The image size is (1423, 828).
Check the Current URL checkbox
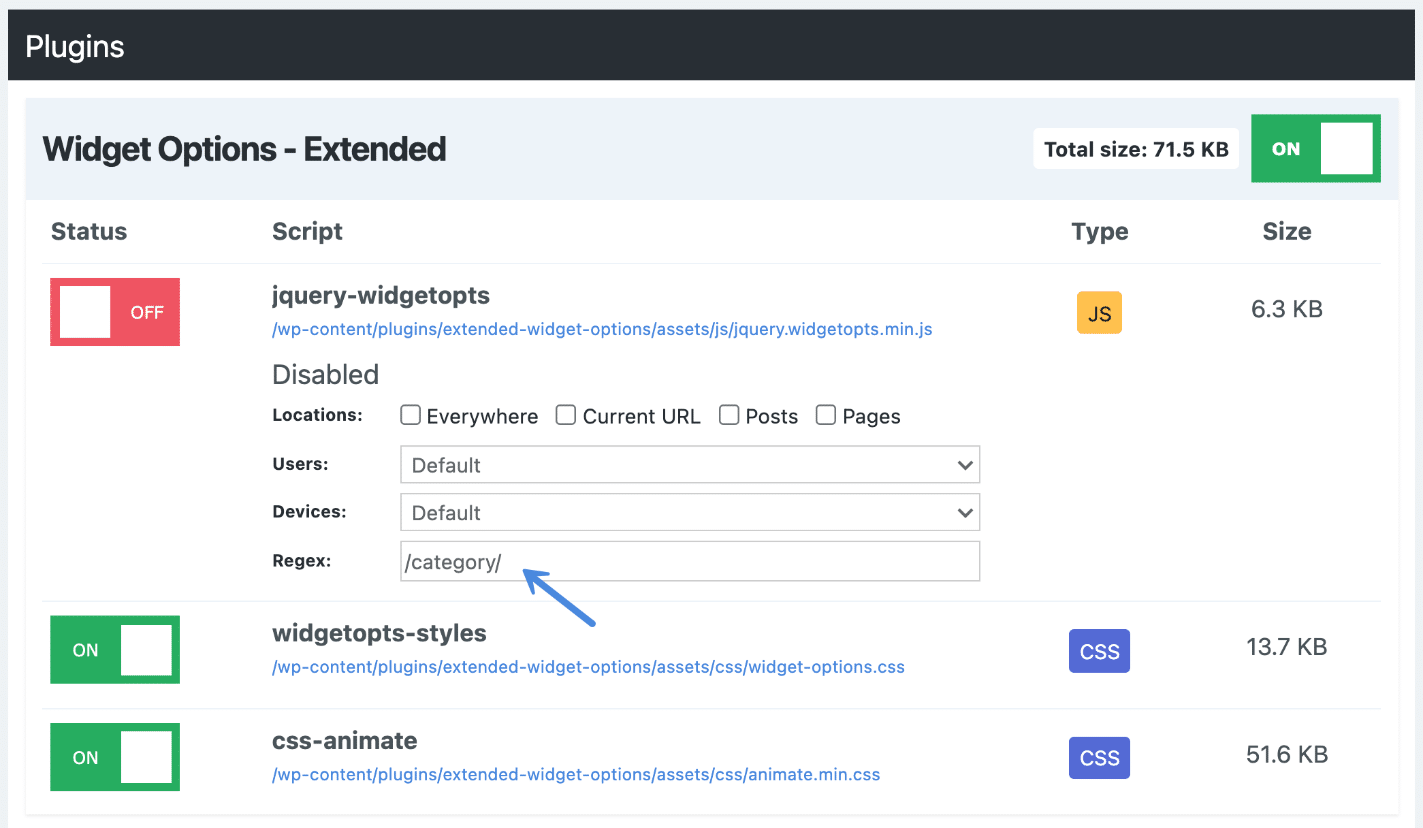565,414
